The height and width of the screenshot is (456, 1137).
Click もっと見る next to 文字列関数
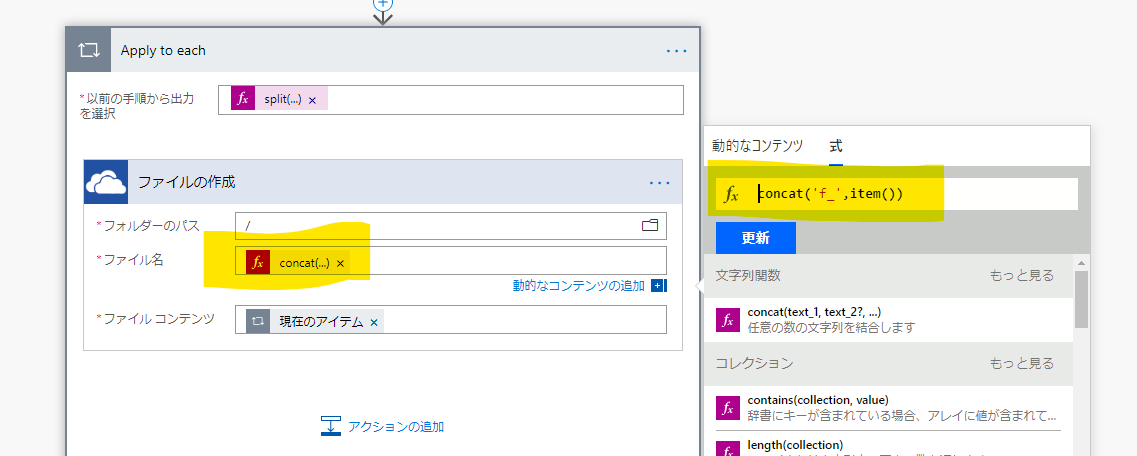point(1022,275)
